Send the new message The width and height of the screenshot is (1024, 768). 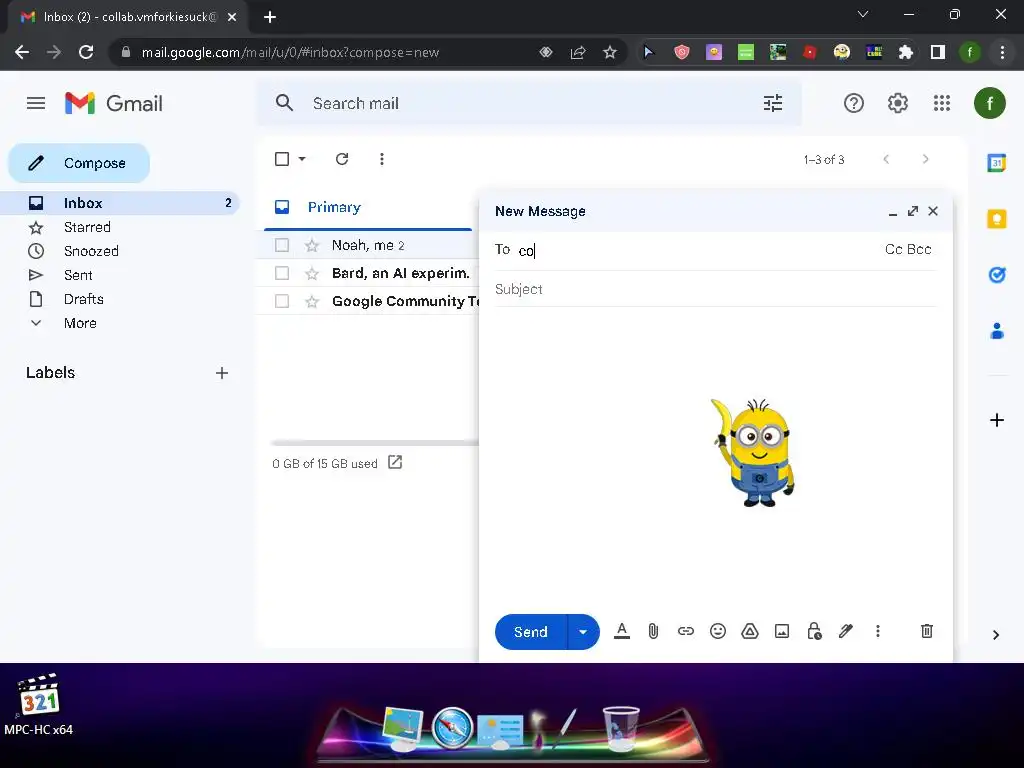[531, 632]
